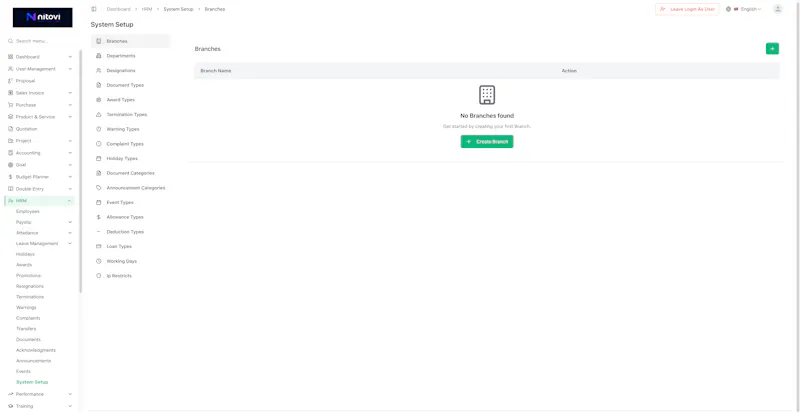The height and width of the screenshot is (413, 800).
Task: Click the Departments icon in setup list
Action: pyautogui.click(x=98, y=56)
